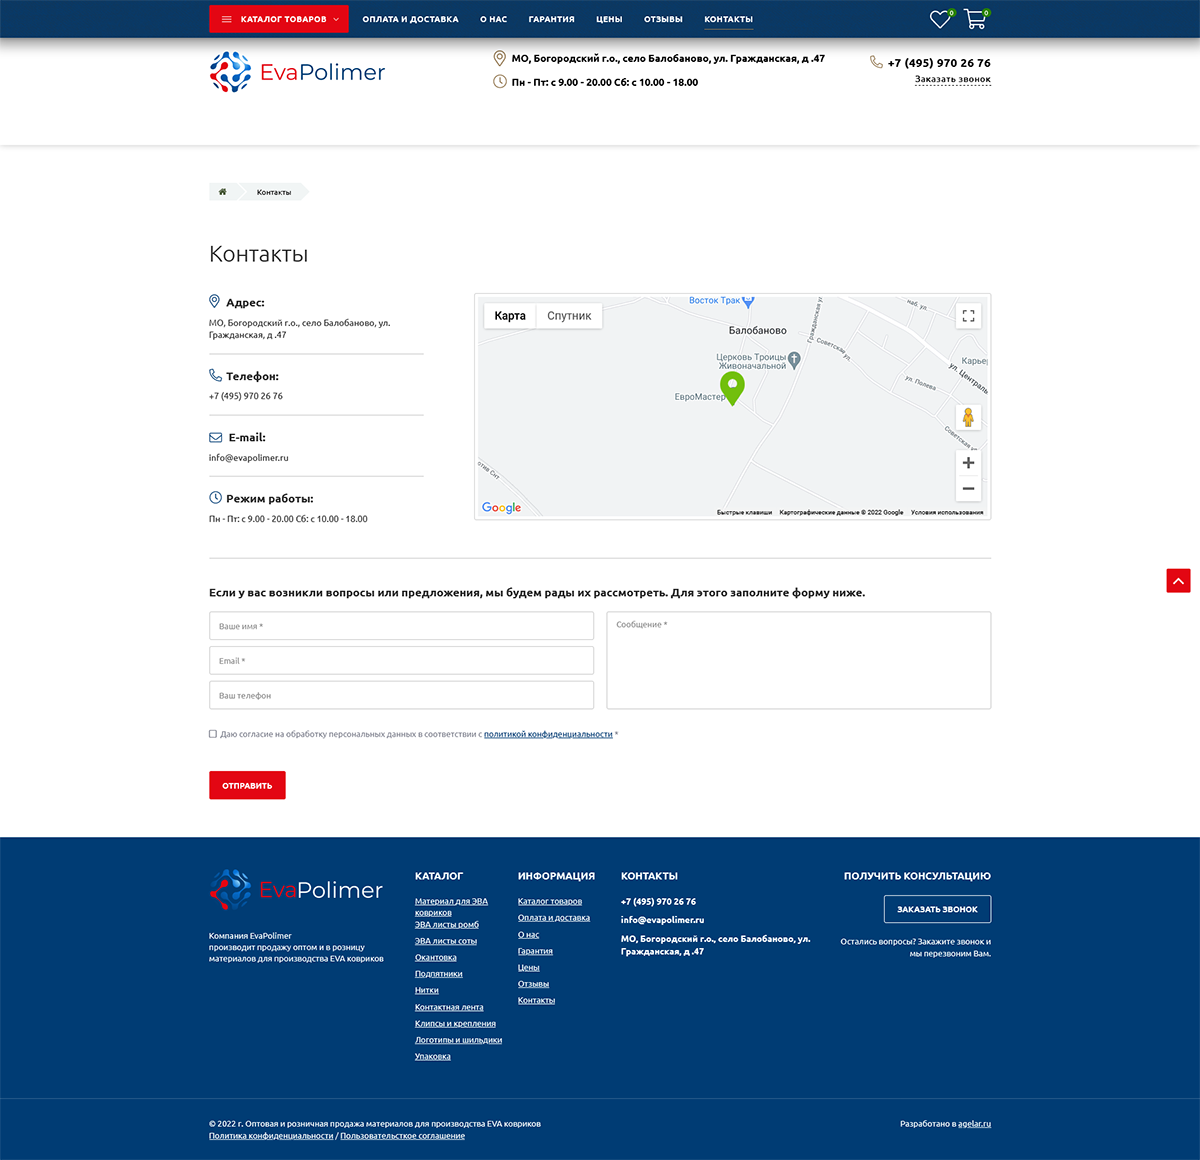Activate the Street View pegman on the map
Viewport: 1200px width, 1160px height.
pyautogui.click(x=968, y=417)
